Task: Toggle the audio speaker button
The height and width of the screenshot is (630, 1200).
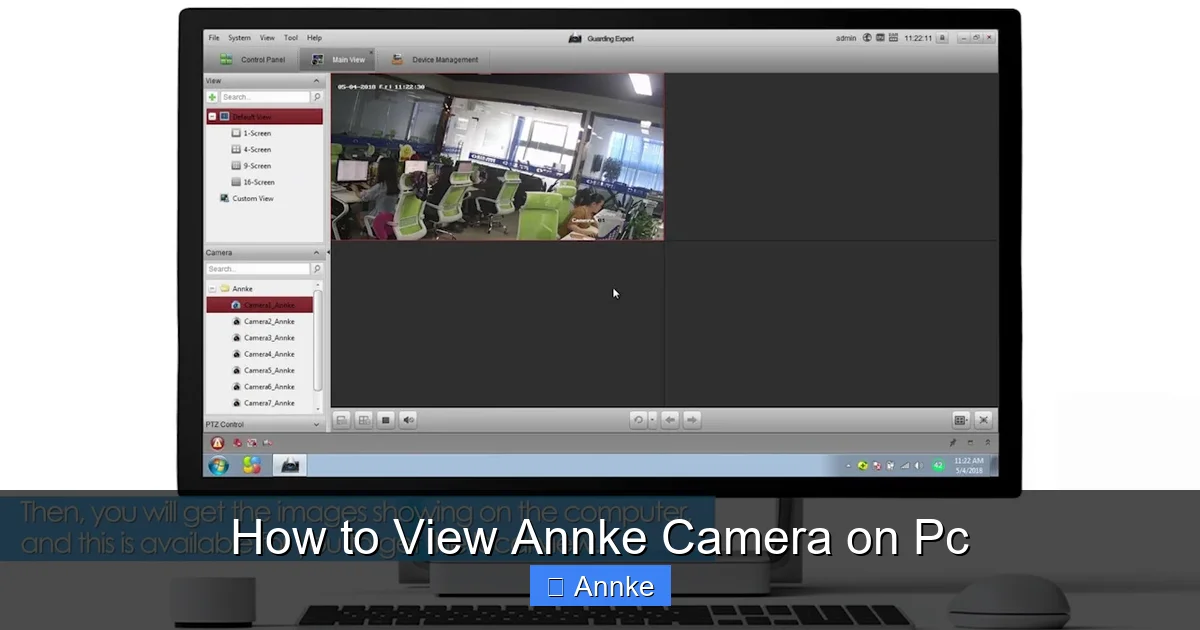Action: 408,420
